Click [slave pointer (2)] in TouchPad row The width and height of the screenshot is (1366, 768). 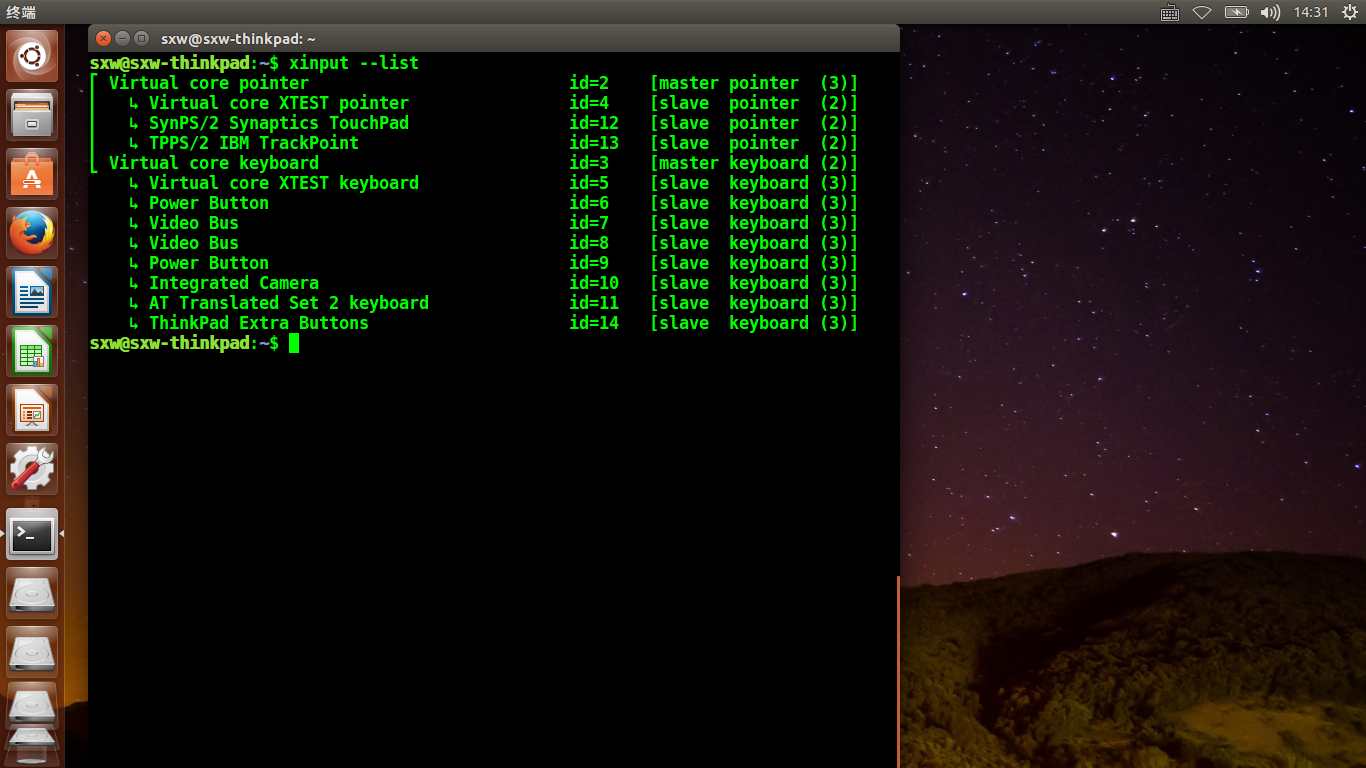point(754,123)
